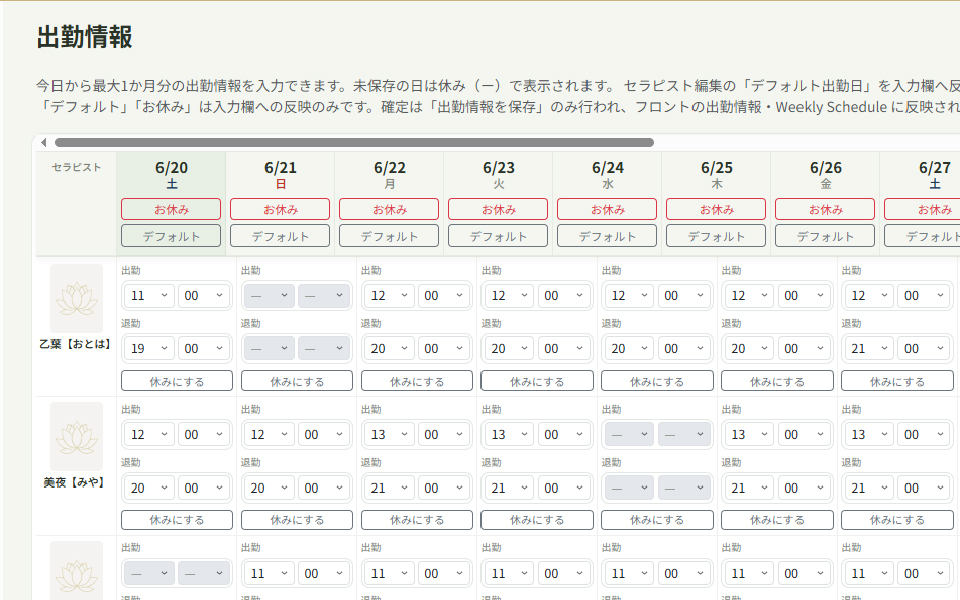The width and height of the screenshot is (960, 600).
Task: Set 6/24 to お休み
Action: 607,209
